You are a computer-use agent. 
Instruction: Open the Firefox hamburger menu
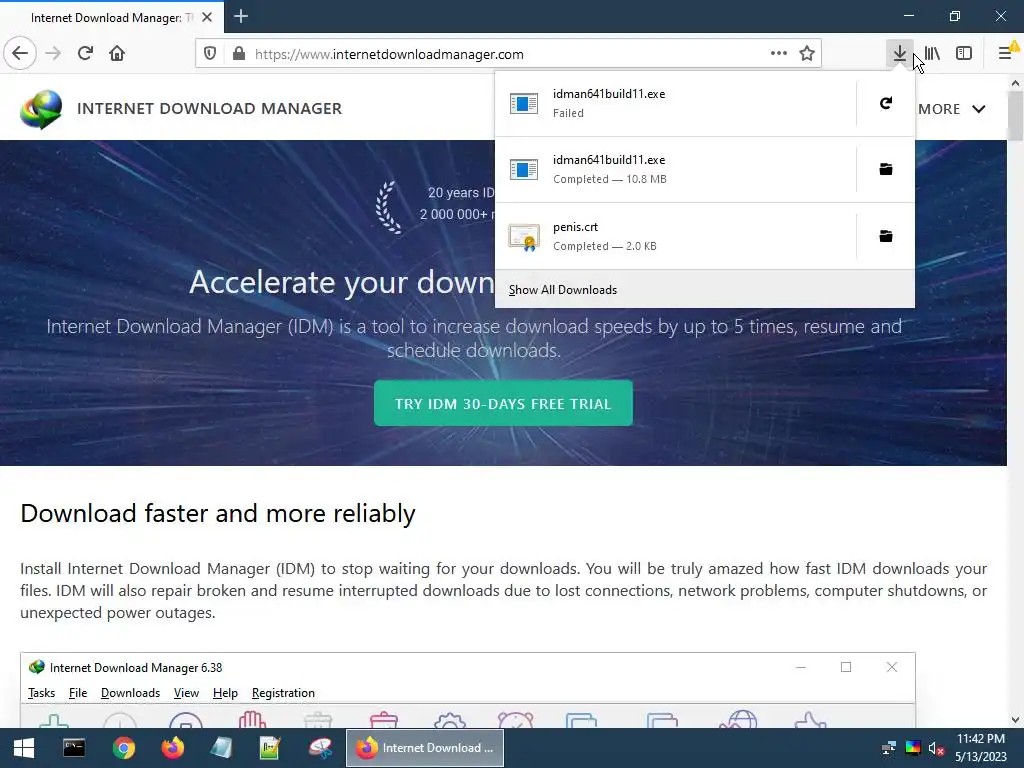1006,53
